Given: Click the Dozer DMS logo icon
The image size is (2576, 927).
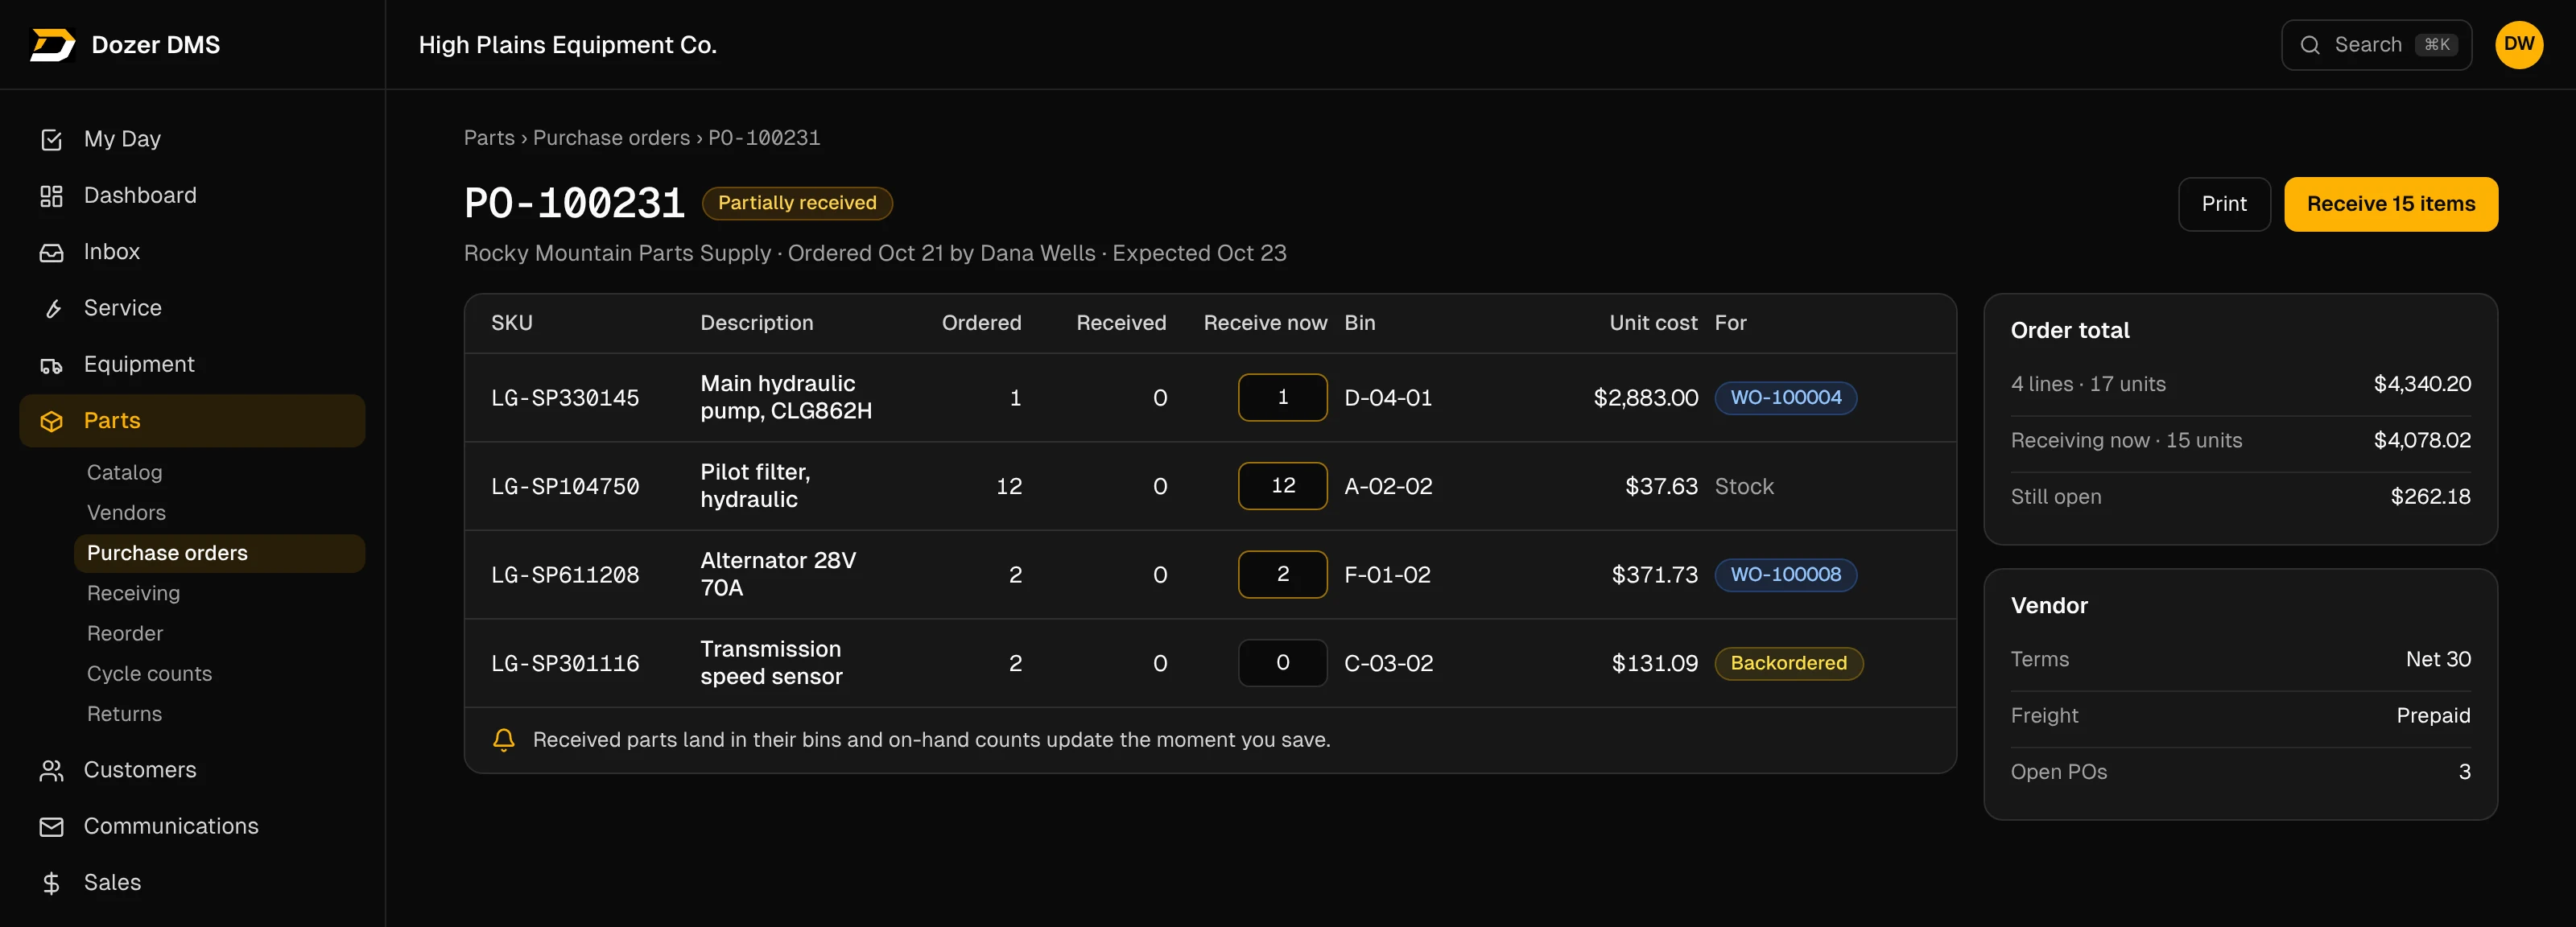Looking at the screenshot, I should click(x=52, y=45).
